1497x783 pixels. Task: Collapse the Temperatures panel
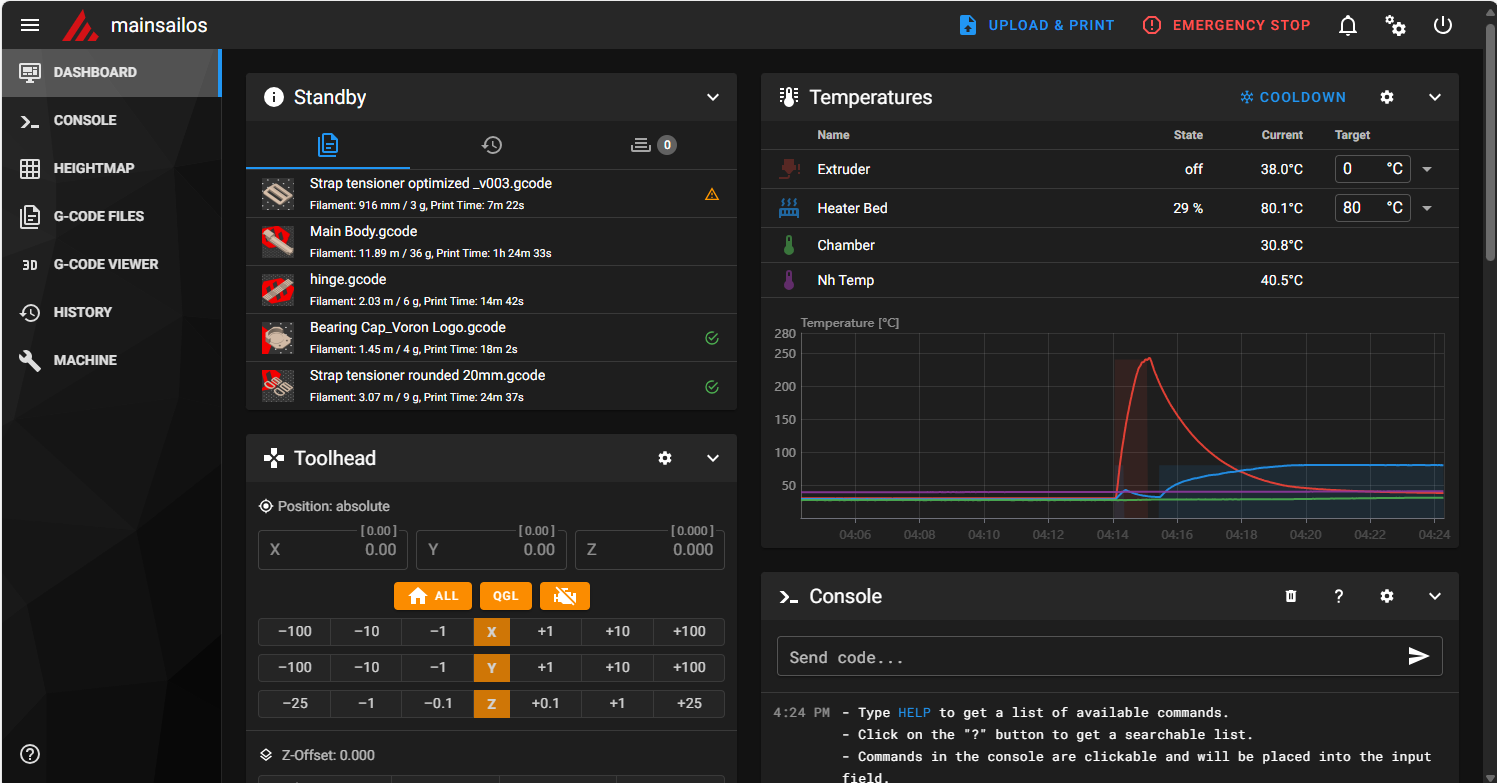click(x=1435, y=97)
